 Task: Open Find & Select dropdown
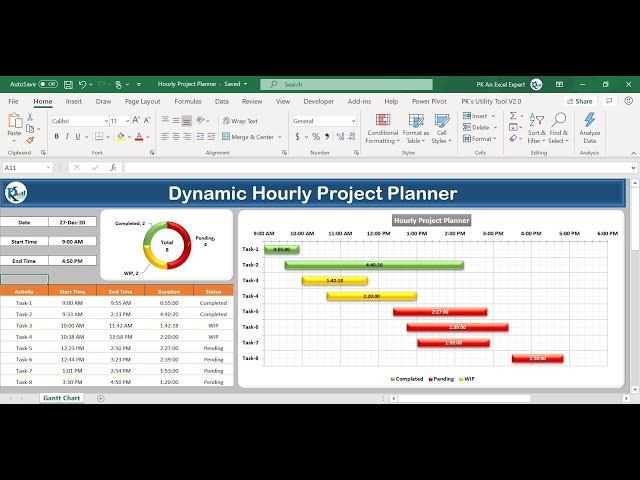pos(558,128)
